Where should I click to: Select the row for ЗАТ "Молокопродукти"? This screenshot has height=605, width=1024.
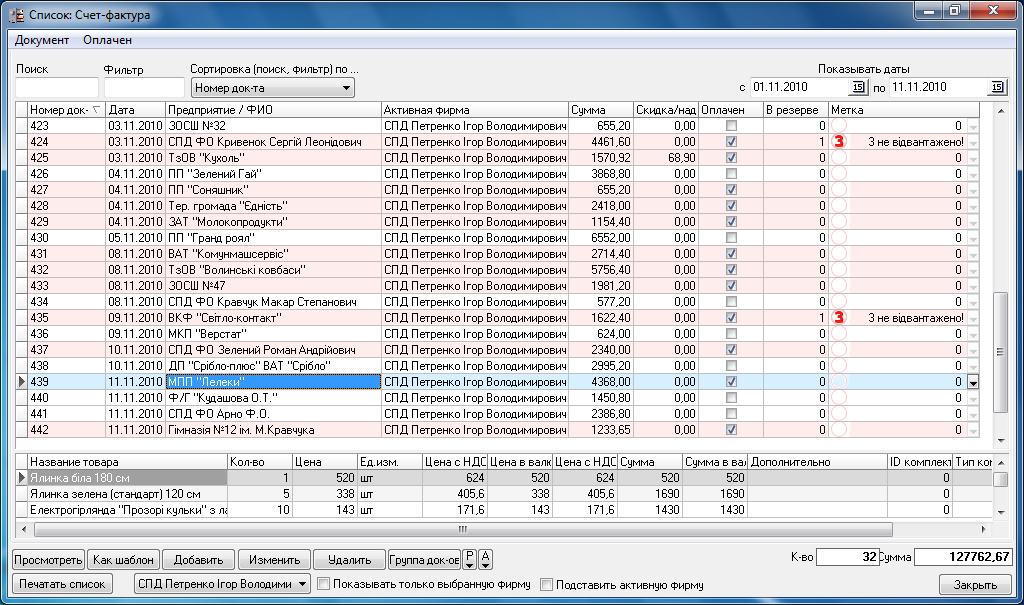pyautogui.click(x=498, y=222)
